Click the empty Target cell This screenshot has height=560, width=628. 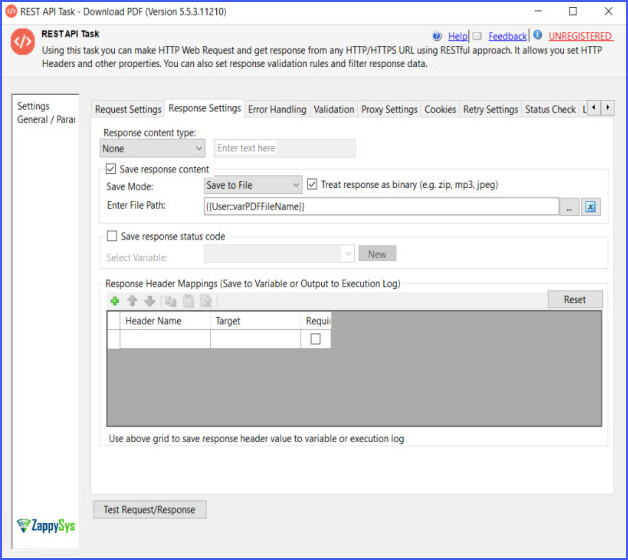tap(255, 339)
